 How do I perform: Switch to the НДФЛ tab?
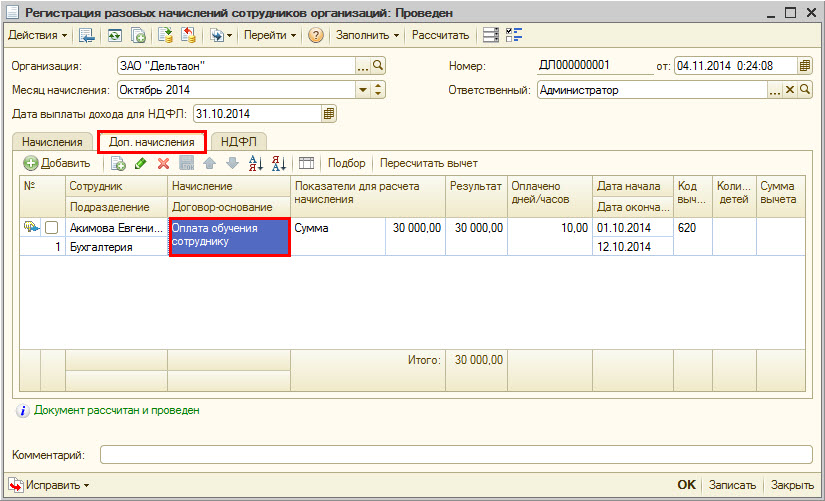239,142
